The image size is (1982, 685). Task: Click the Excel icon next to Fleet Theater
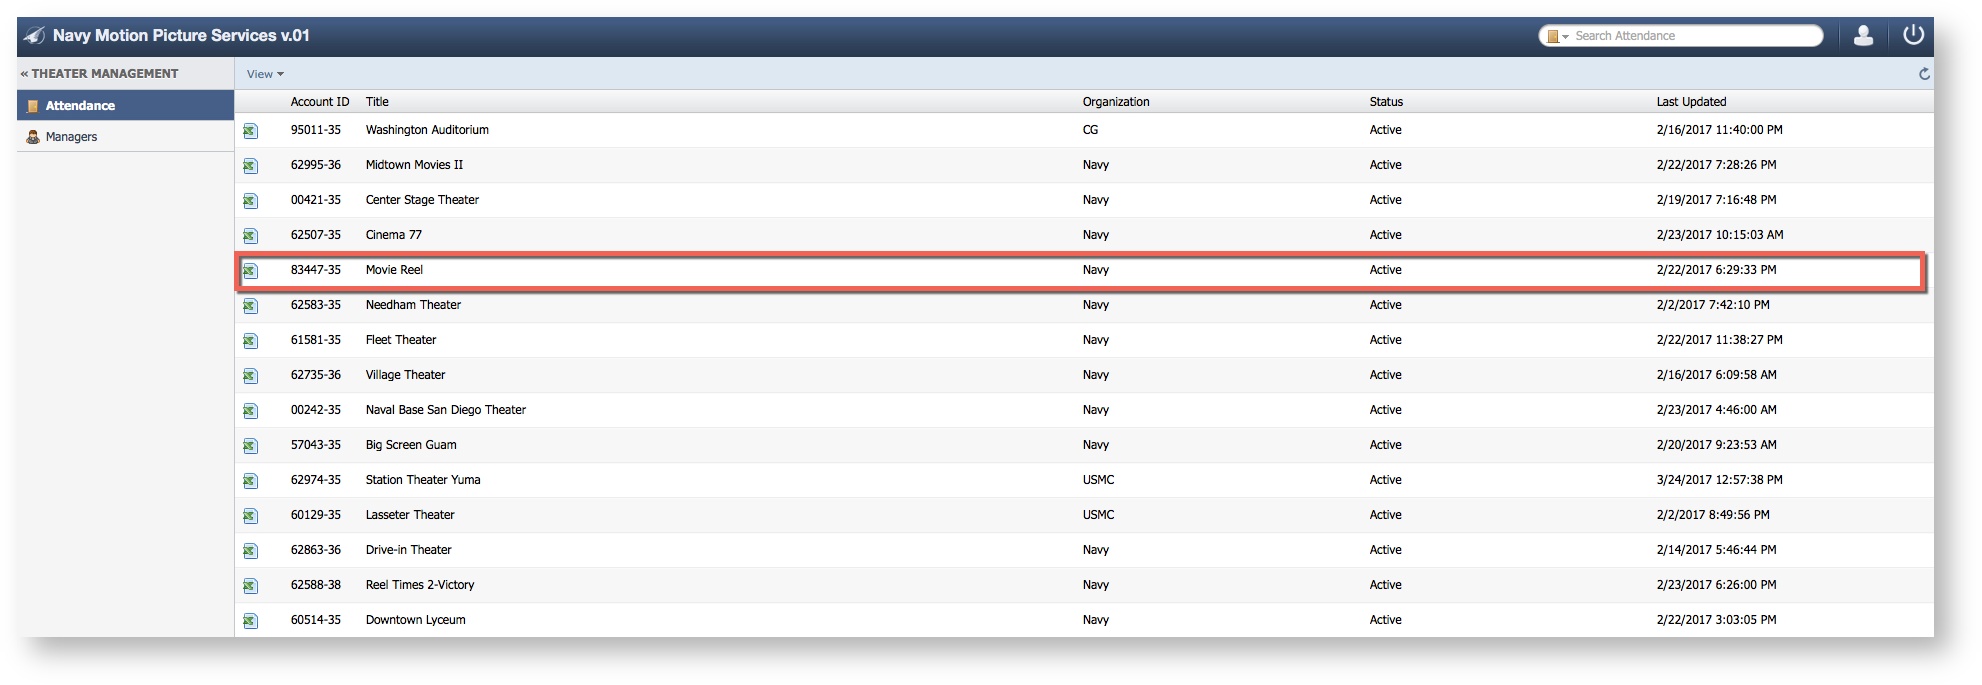[250, 341]
